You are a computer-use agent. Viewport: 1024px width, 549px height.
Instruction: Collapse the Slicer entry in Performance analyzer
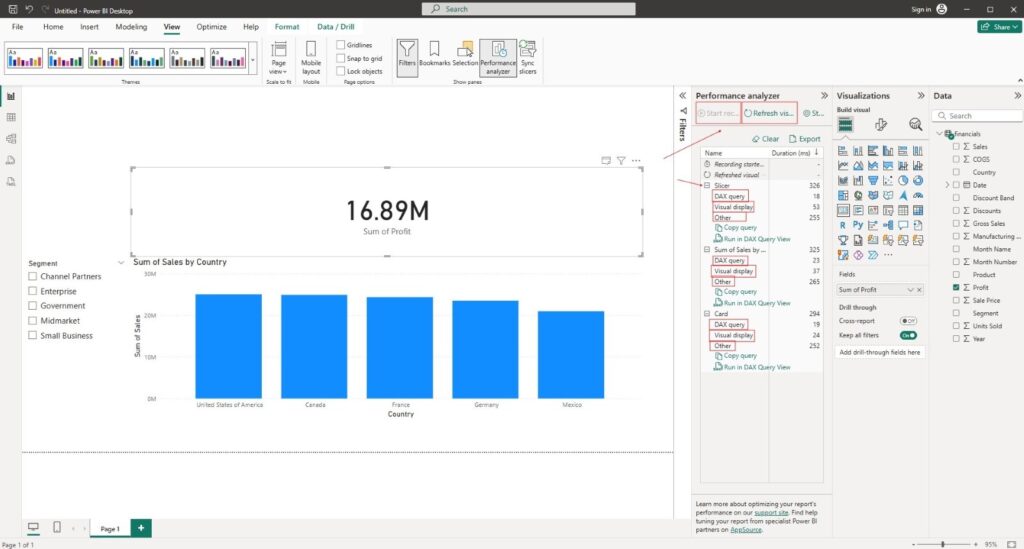pos(707,186)
